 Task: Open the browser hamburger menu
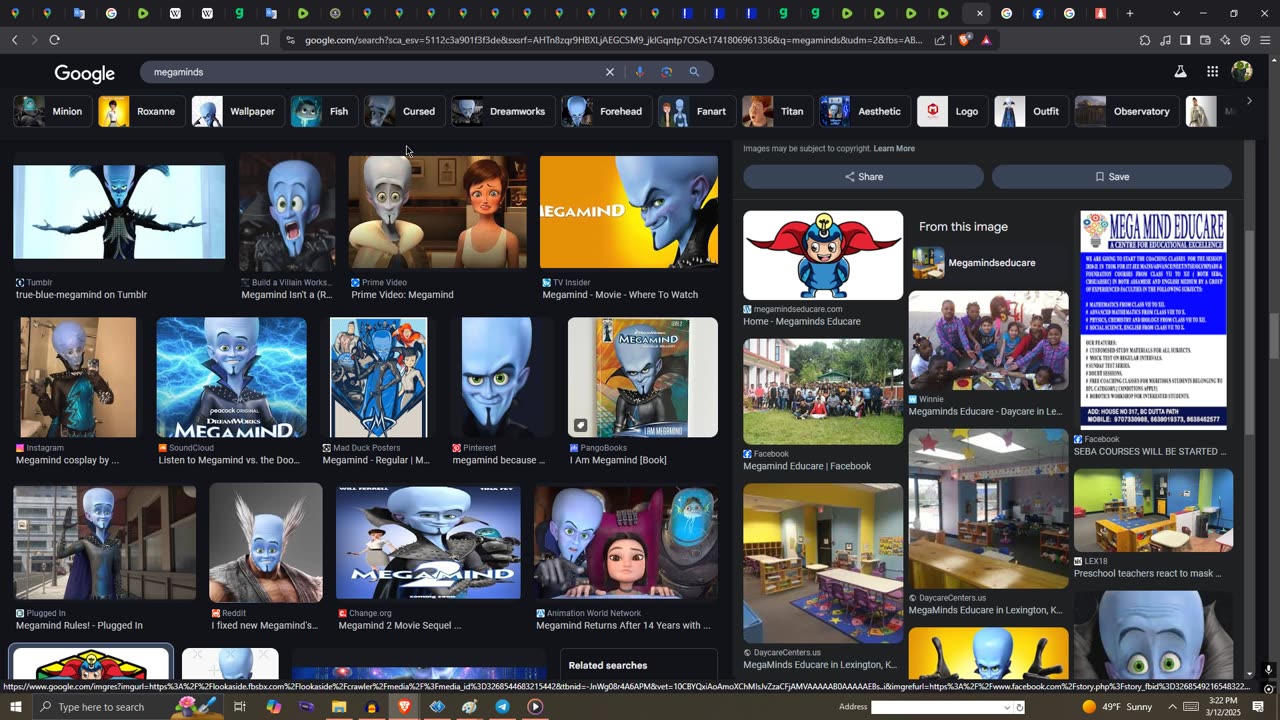(1266, 40)
